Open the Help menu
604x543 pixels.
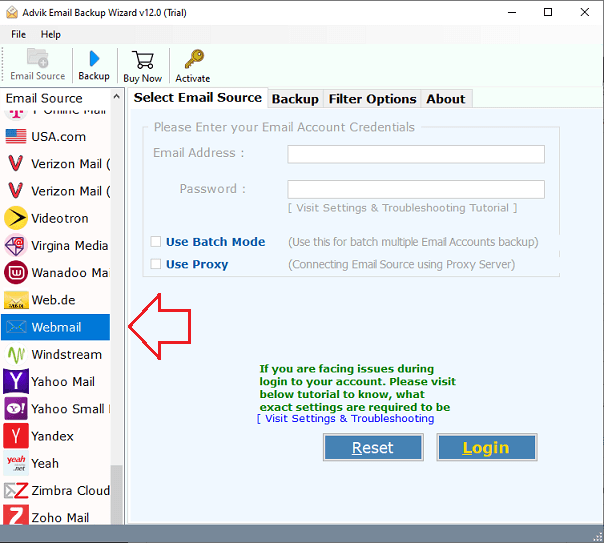pyautogui.click(x=51, y=34)
